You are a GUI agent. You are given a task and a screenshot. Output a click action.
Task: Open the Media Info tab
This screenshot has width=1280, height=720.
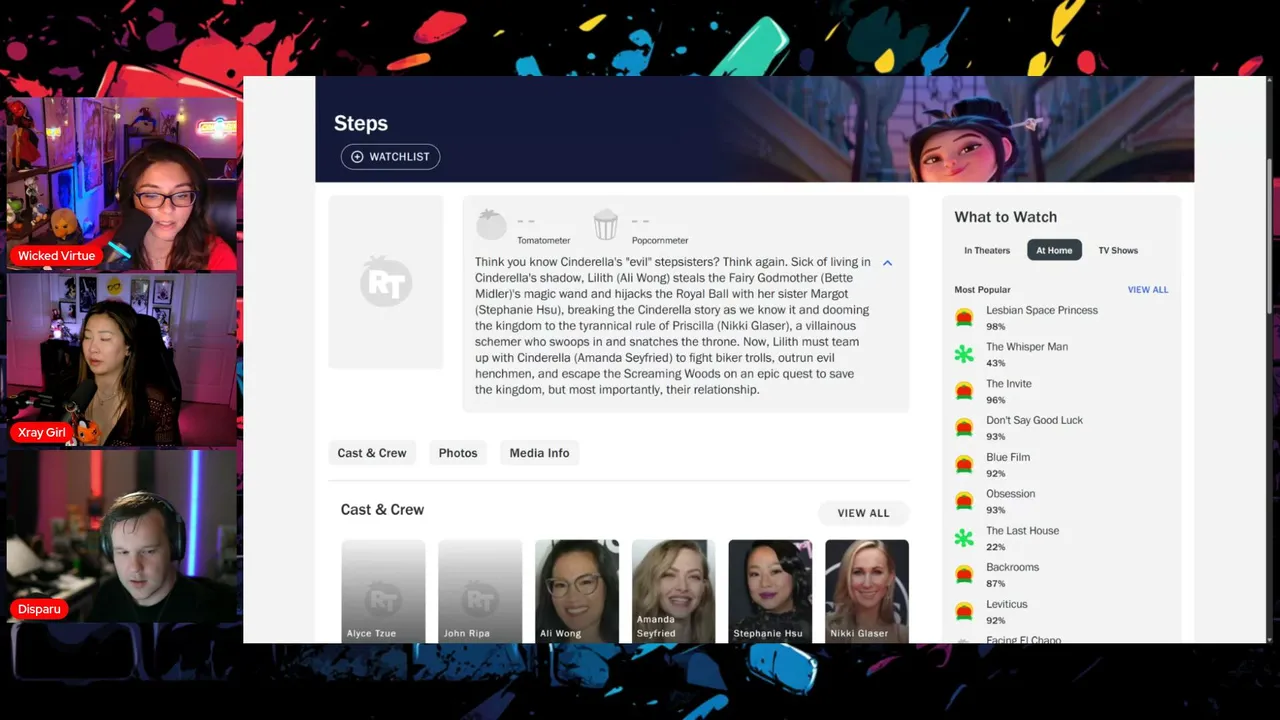point(539,453)
